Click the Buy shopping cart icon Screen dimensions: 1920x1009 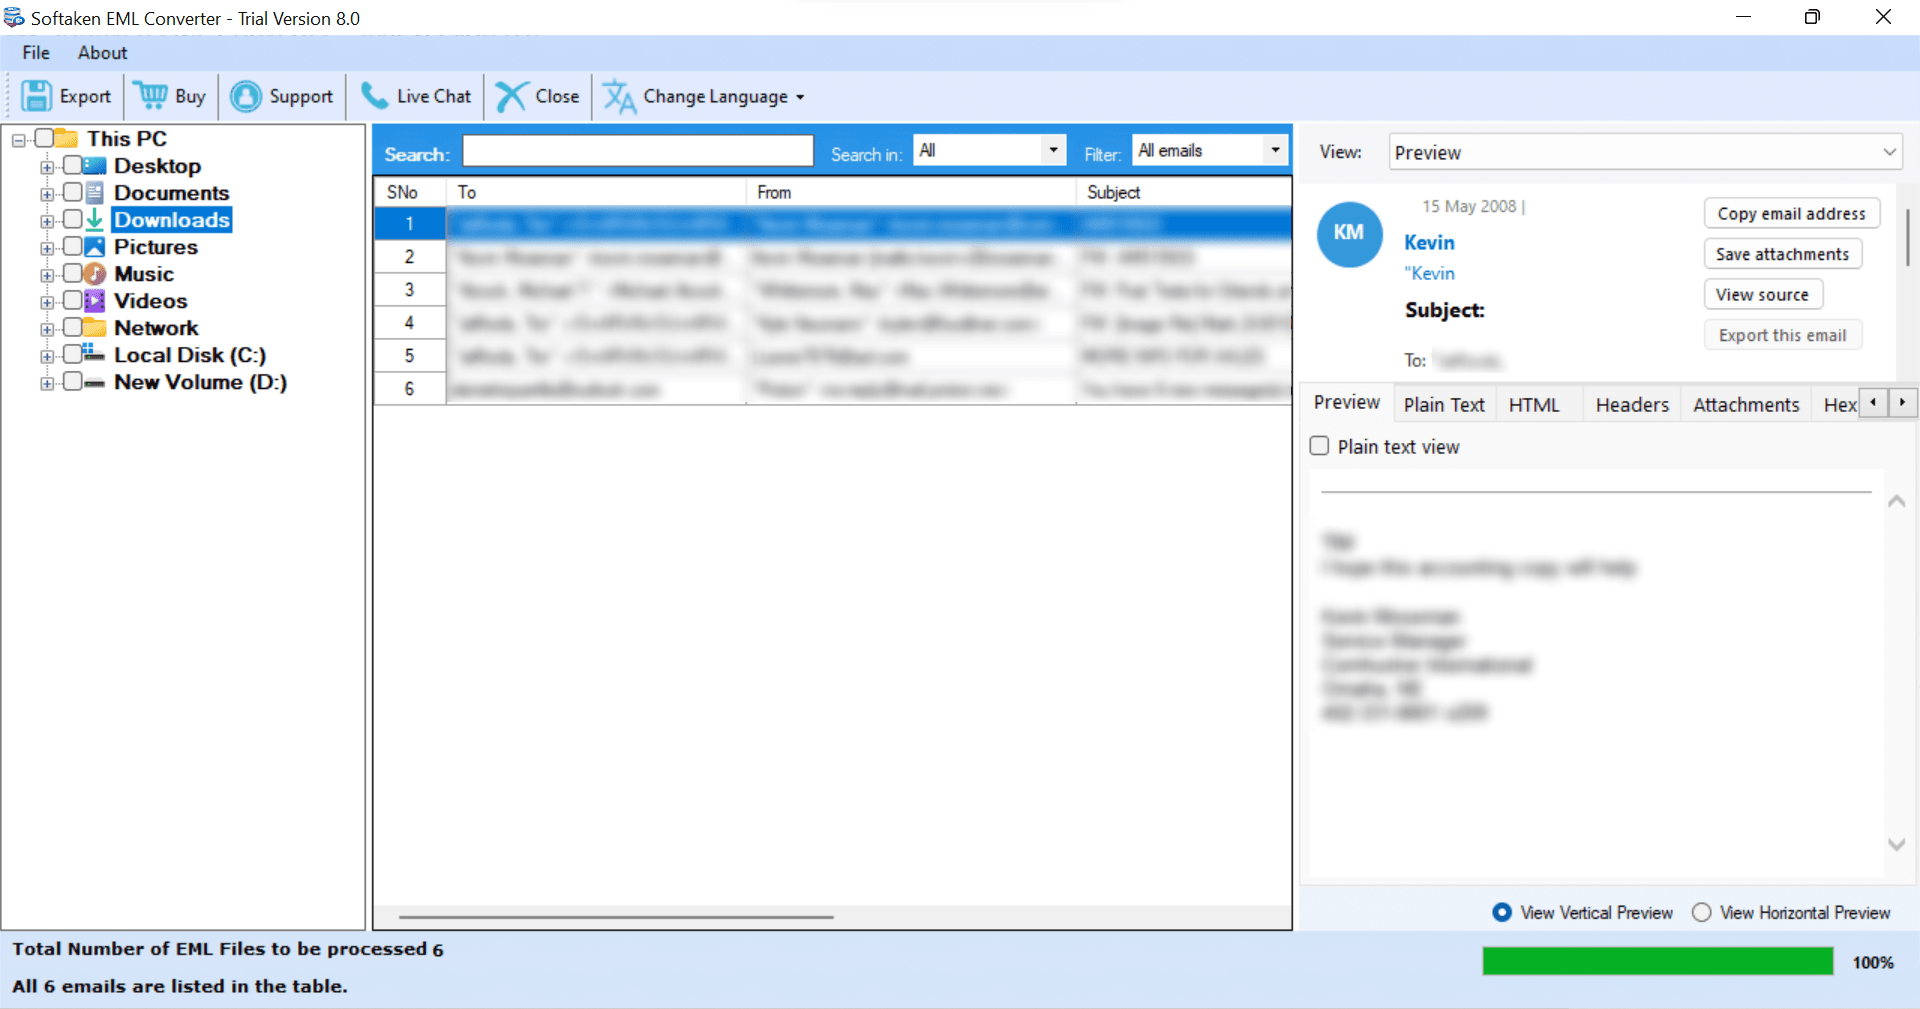tap(151, 96)
